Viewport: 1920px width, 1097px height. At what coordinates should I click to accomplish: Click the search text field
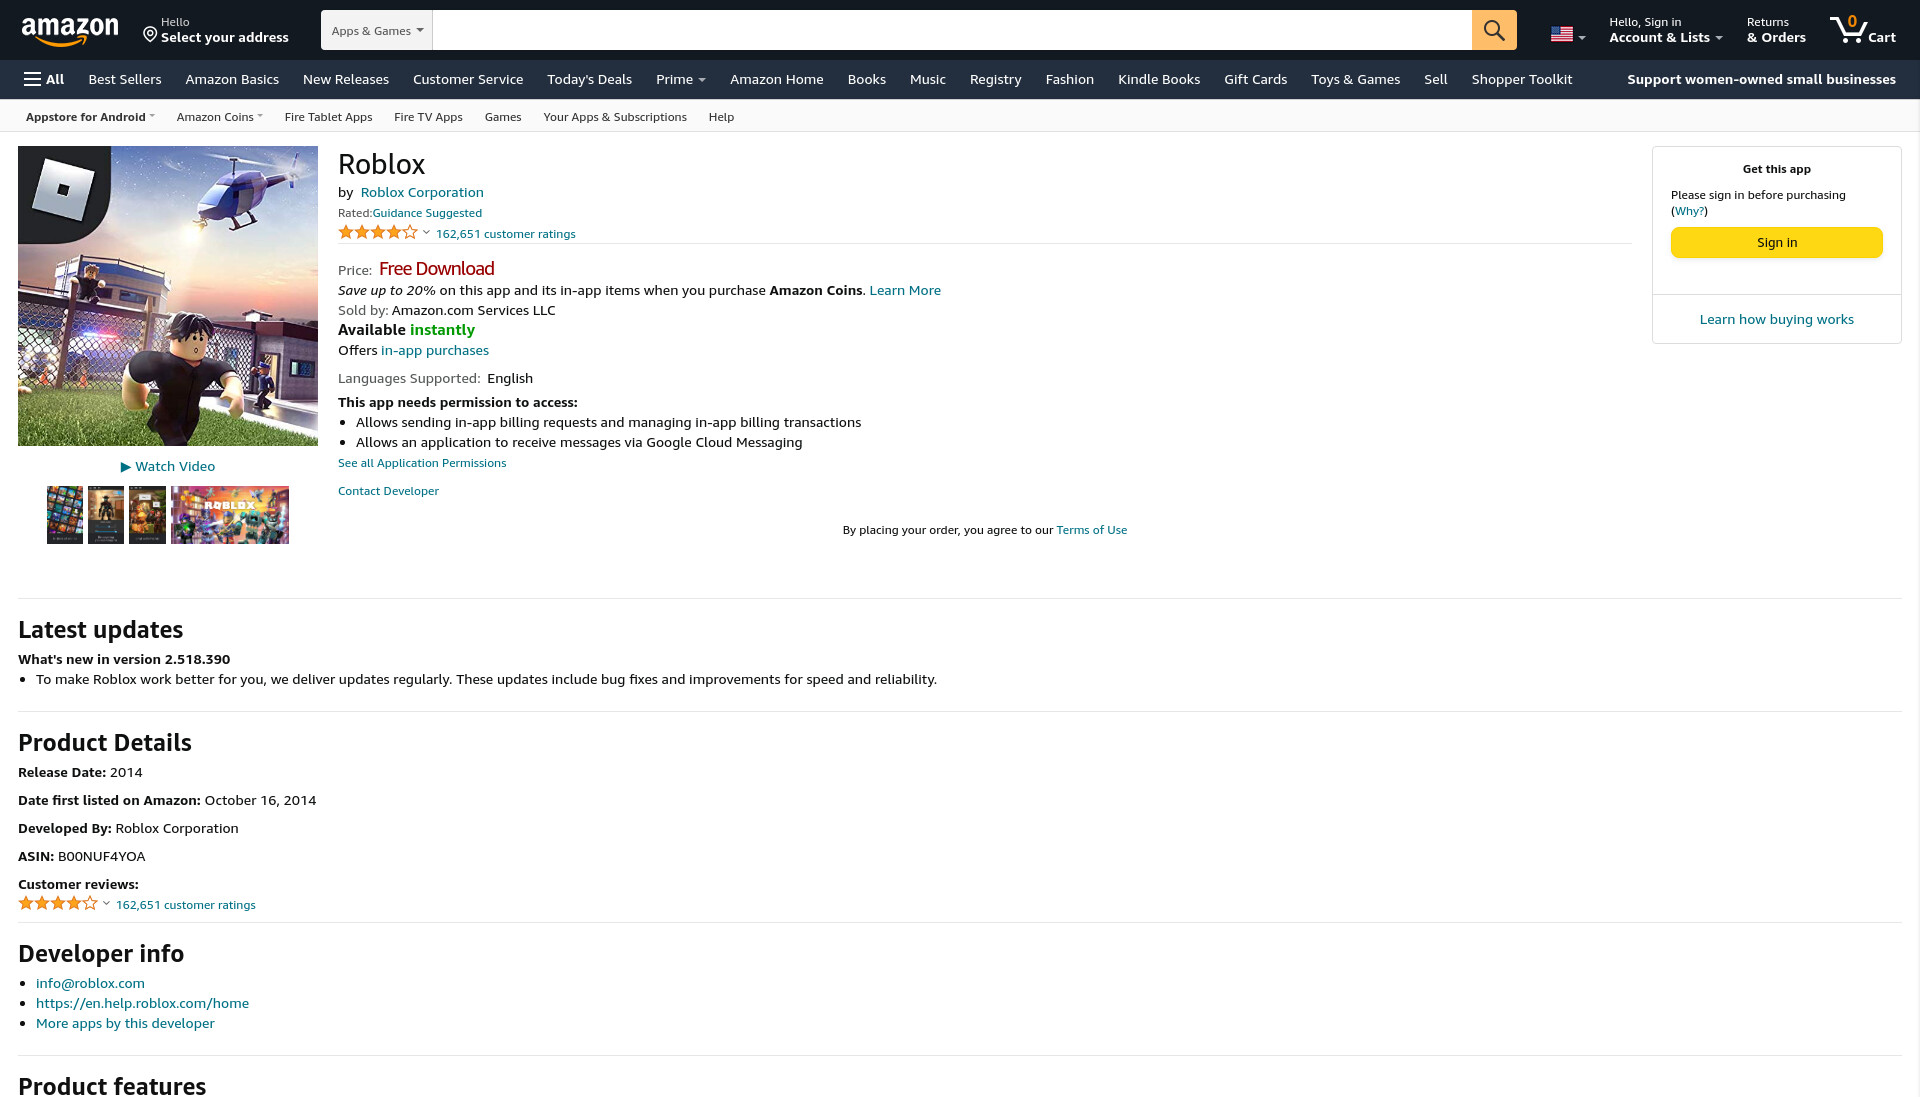(x=952, y=30)
